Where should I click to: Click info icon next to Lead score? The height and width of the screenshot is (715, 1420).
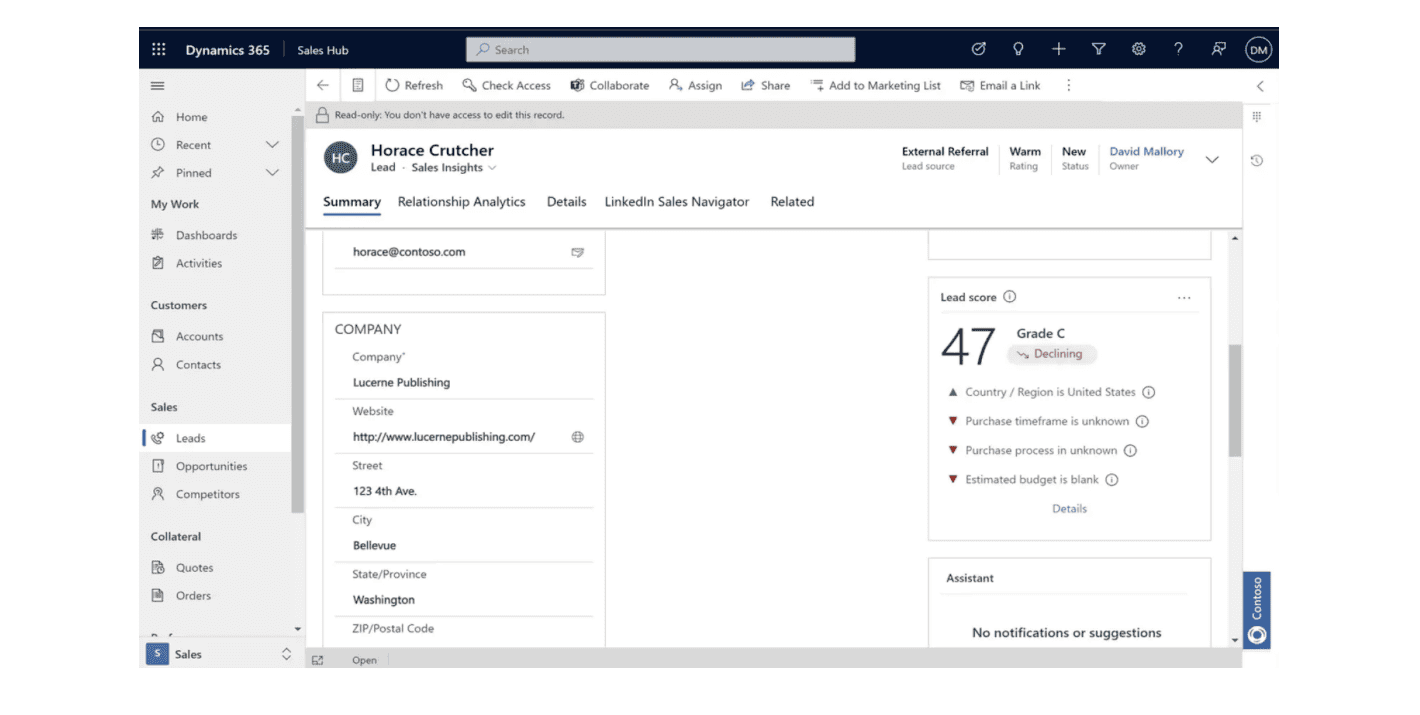(1010, 297)
